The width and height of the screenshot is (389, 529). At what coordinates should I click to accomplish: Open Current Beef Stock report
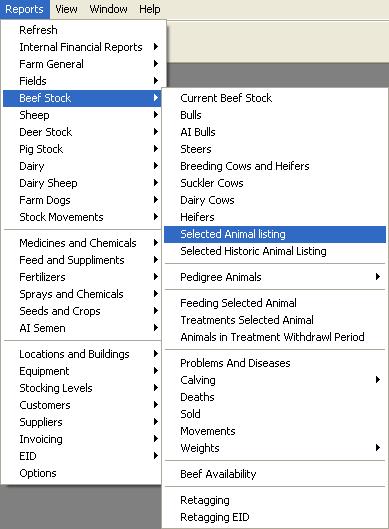click(275, 98)
